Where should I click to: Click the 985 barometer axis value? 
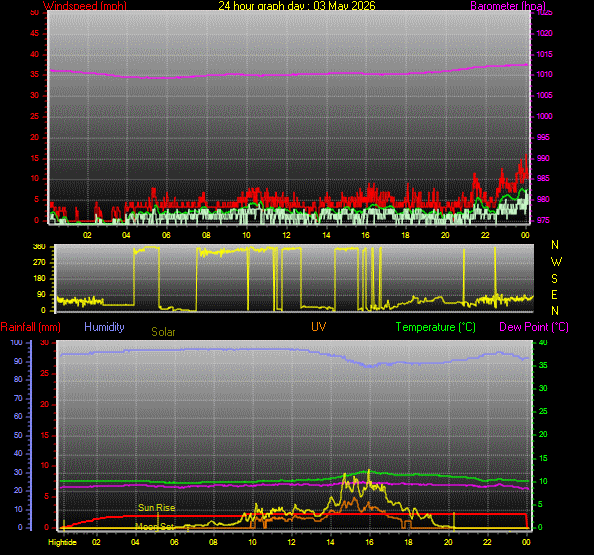point(543,178)
